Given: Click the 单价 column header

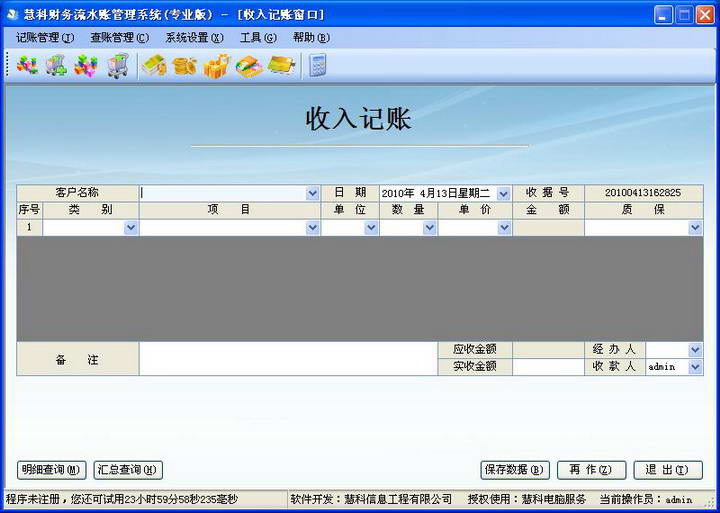Looking at the screenshot, I should pyautogui.click(x=475, y=210).
